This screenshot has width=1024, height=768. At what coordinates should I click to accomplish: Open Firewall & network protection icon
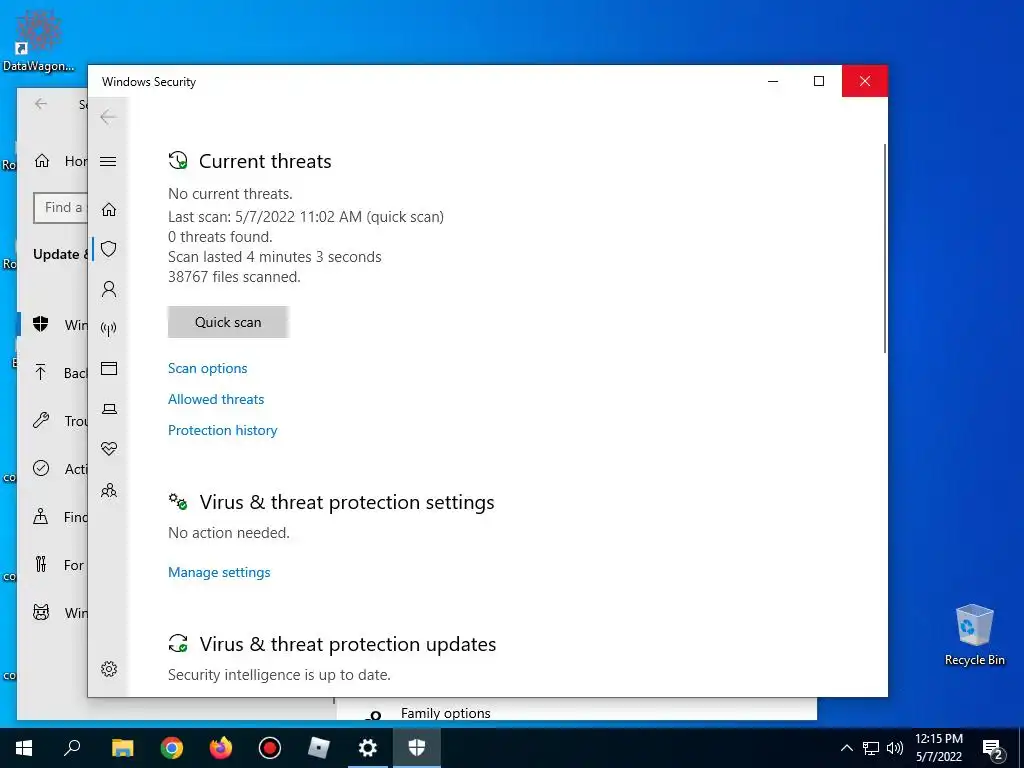pyautogui.click(x=109, y=328)
